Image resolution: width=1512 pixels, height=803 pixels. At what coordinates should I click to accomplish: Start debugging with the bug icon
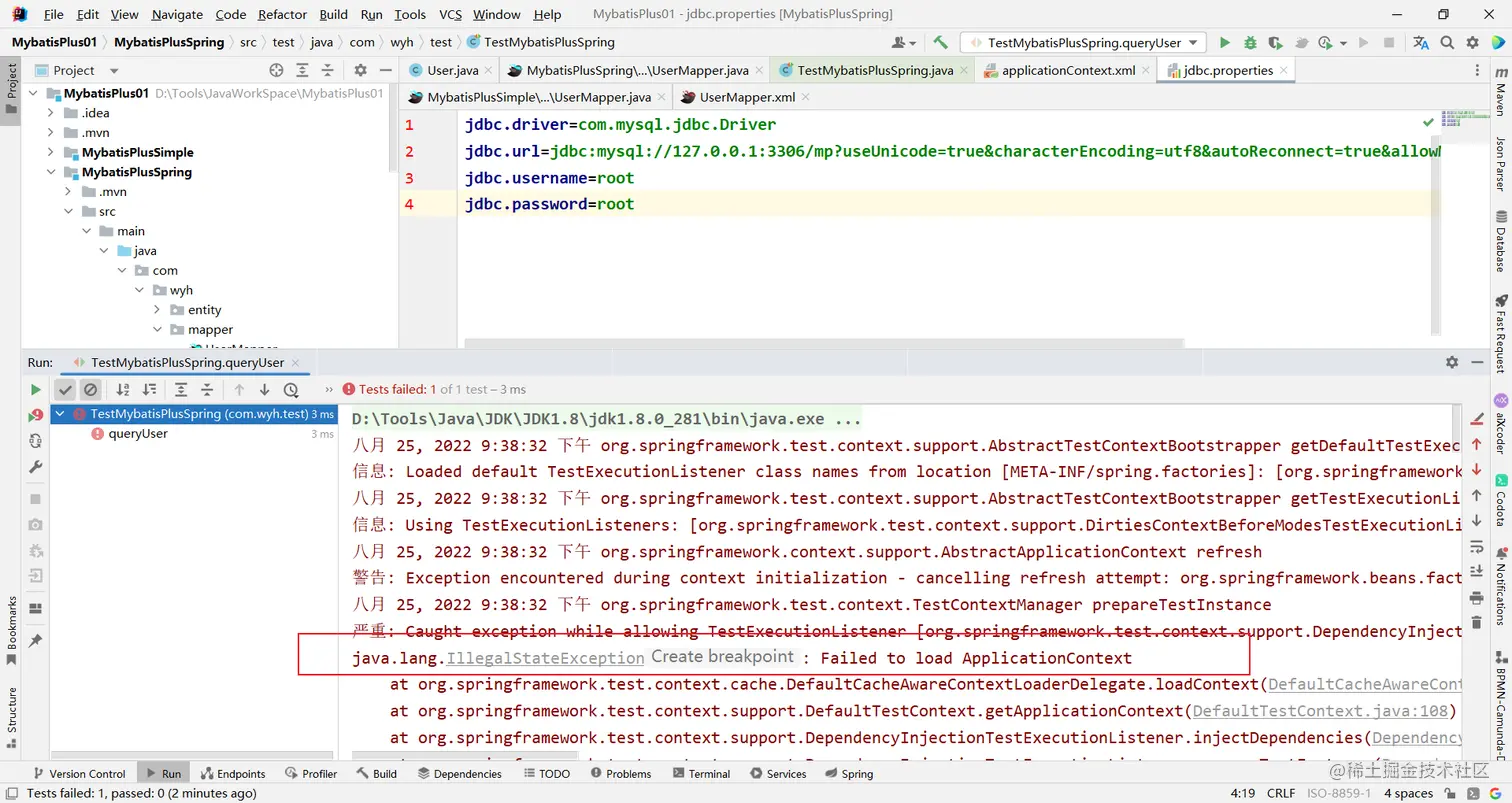point(1250,43)
